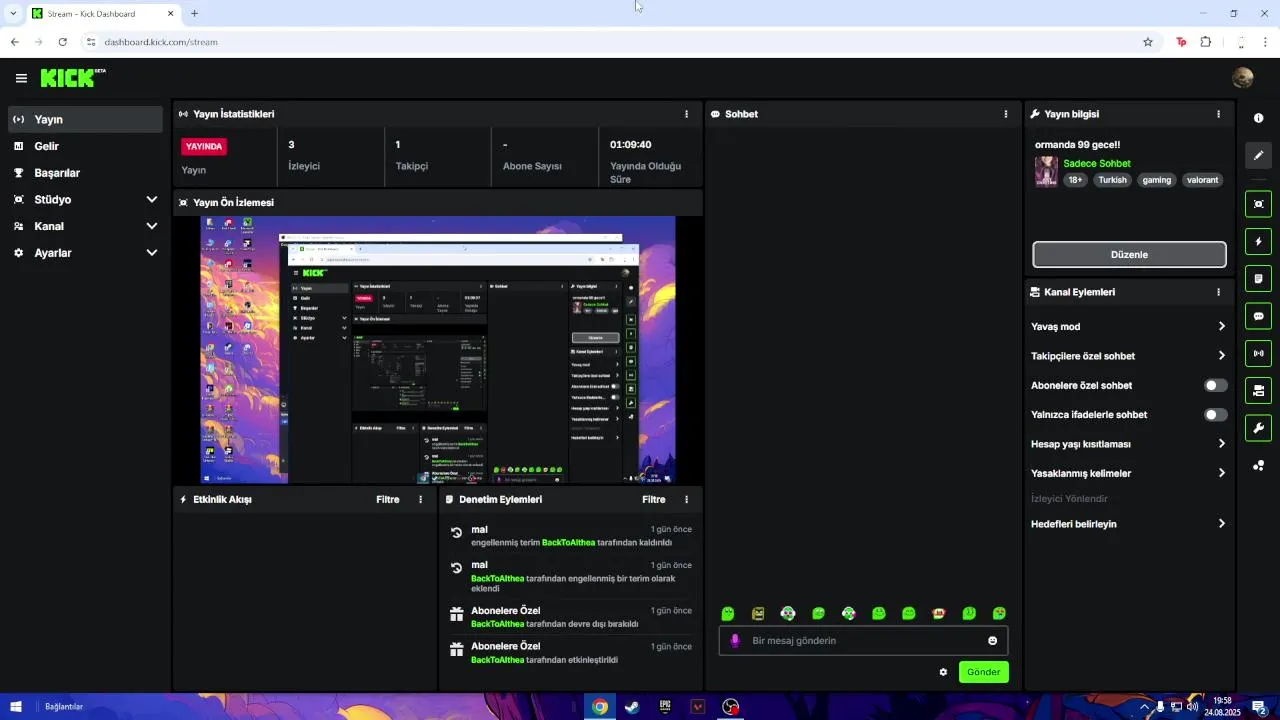Image resolution: width=1280 pixels, height=720 pixels.
Task: Insert the first green Kick emote
Action: pyautogui.click(x=728, y=613)
